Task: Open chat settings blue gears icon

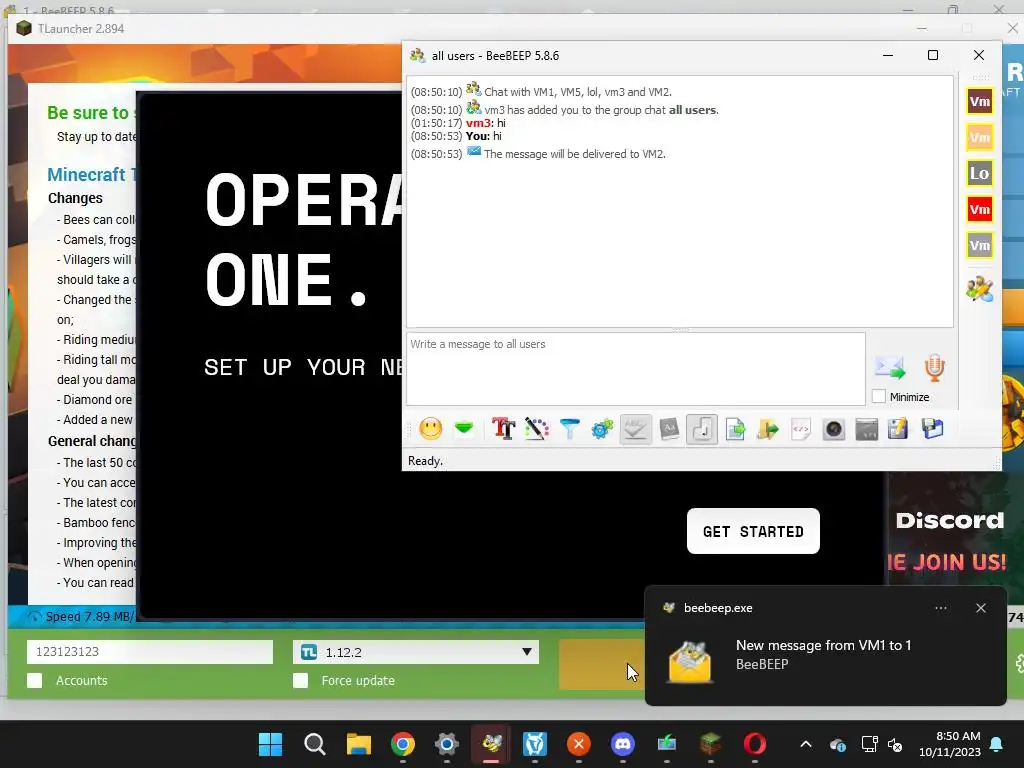Action: [602, 429]
